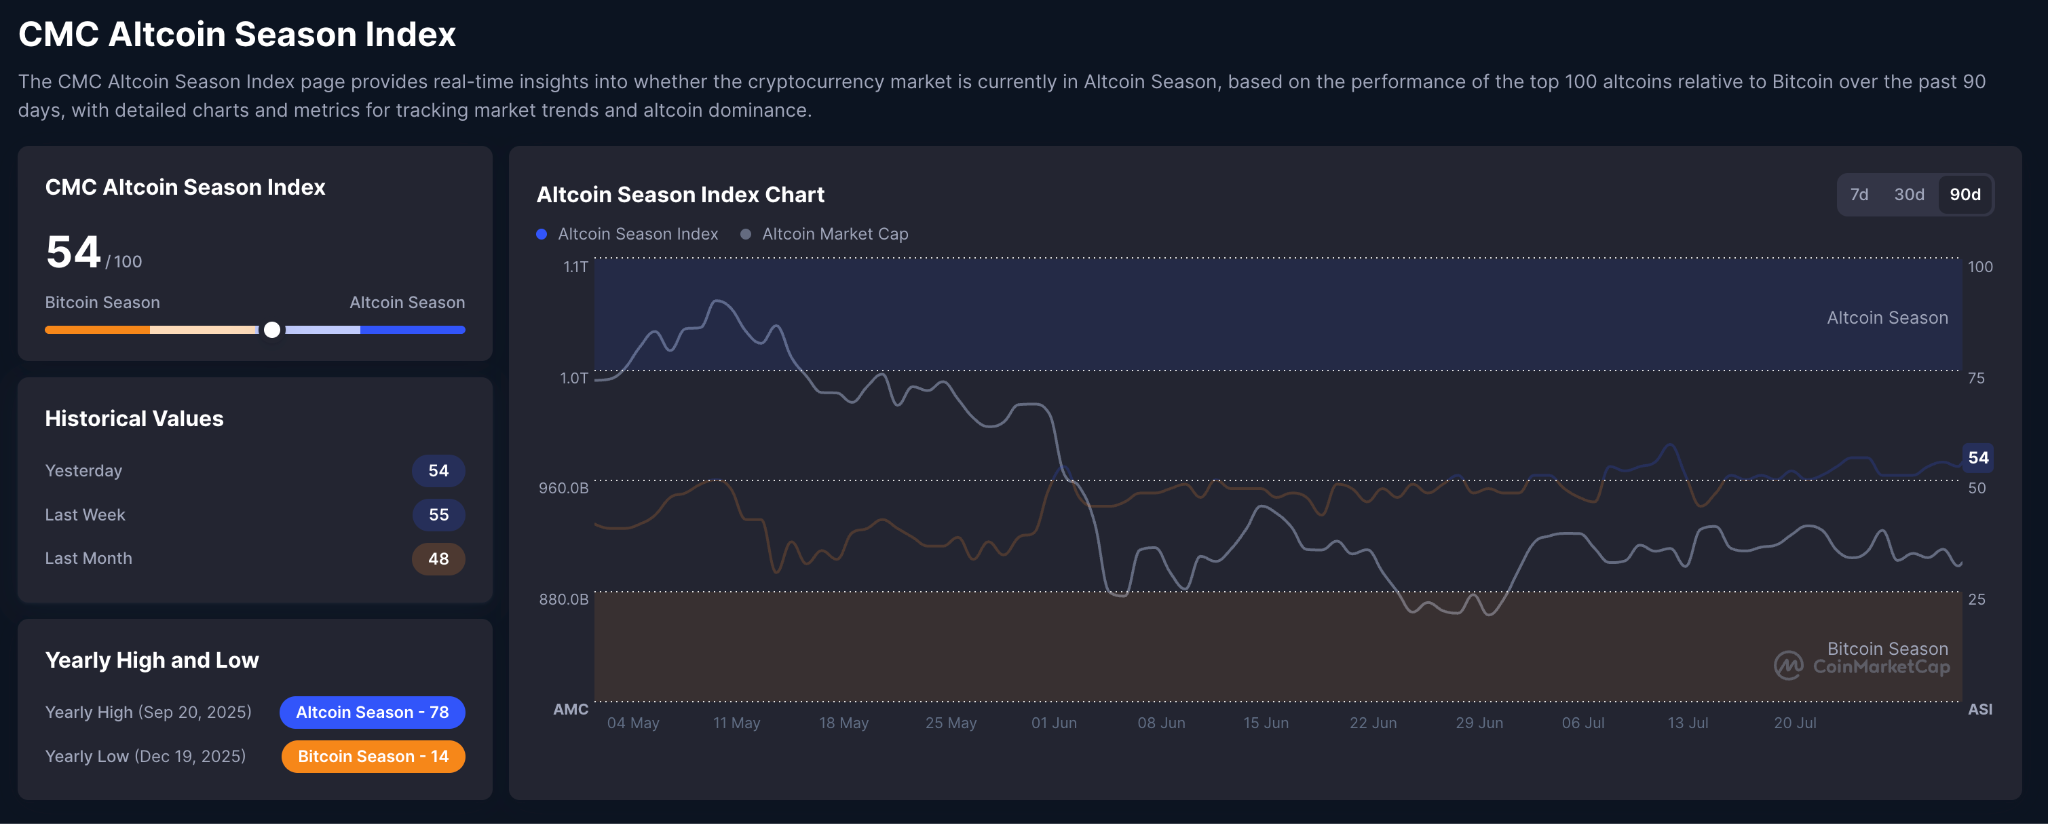The image size is (2048, 824).
Task: Click the Altcoin Season - 78 badge
Action: click(372, 712)
